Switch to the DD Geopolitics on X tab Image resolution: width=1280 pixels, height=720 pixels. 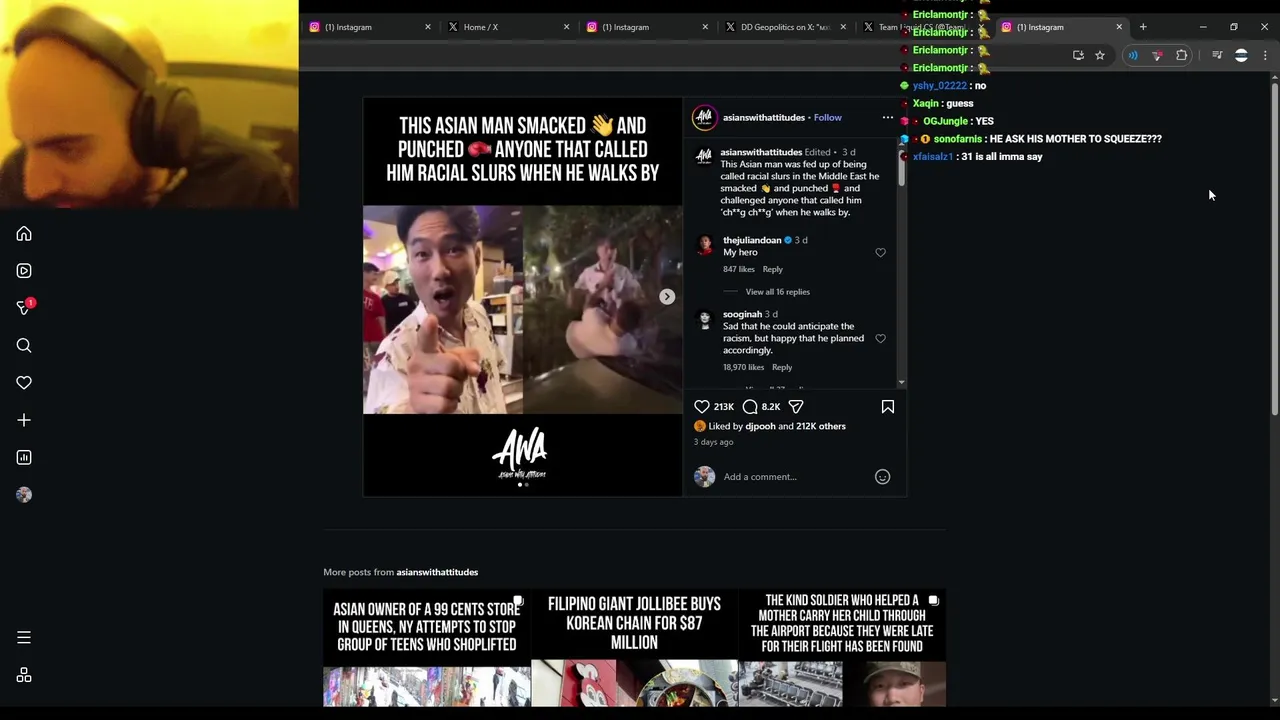coord(784,27)
